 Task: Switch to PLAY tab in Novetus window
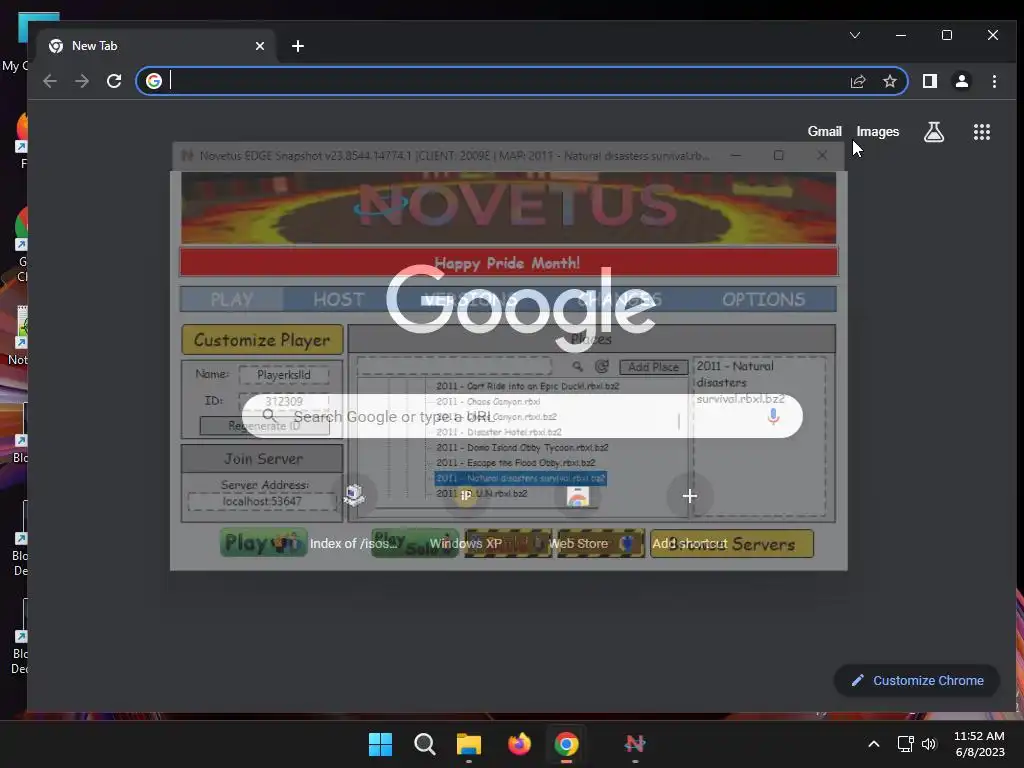(x=232, y=299)
